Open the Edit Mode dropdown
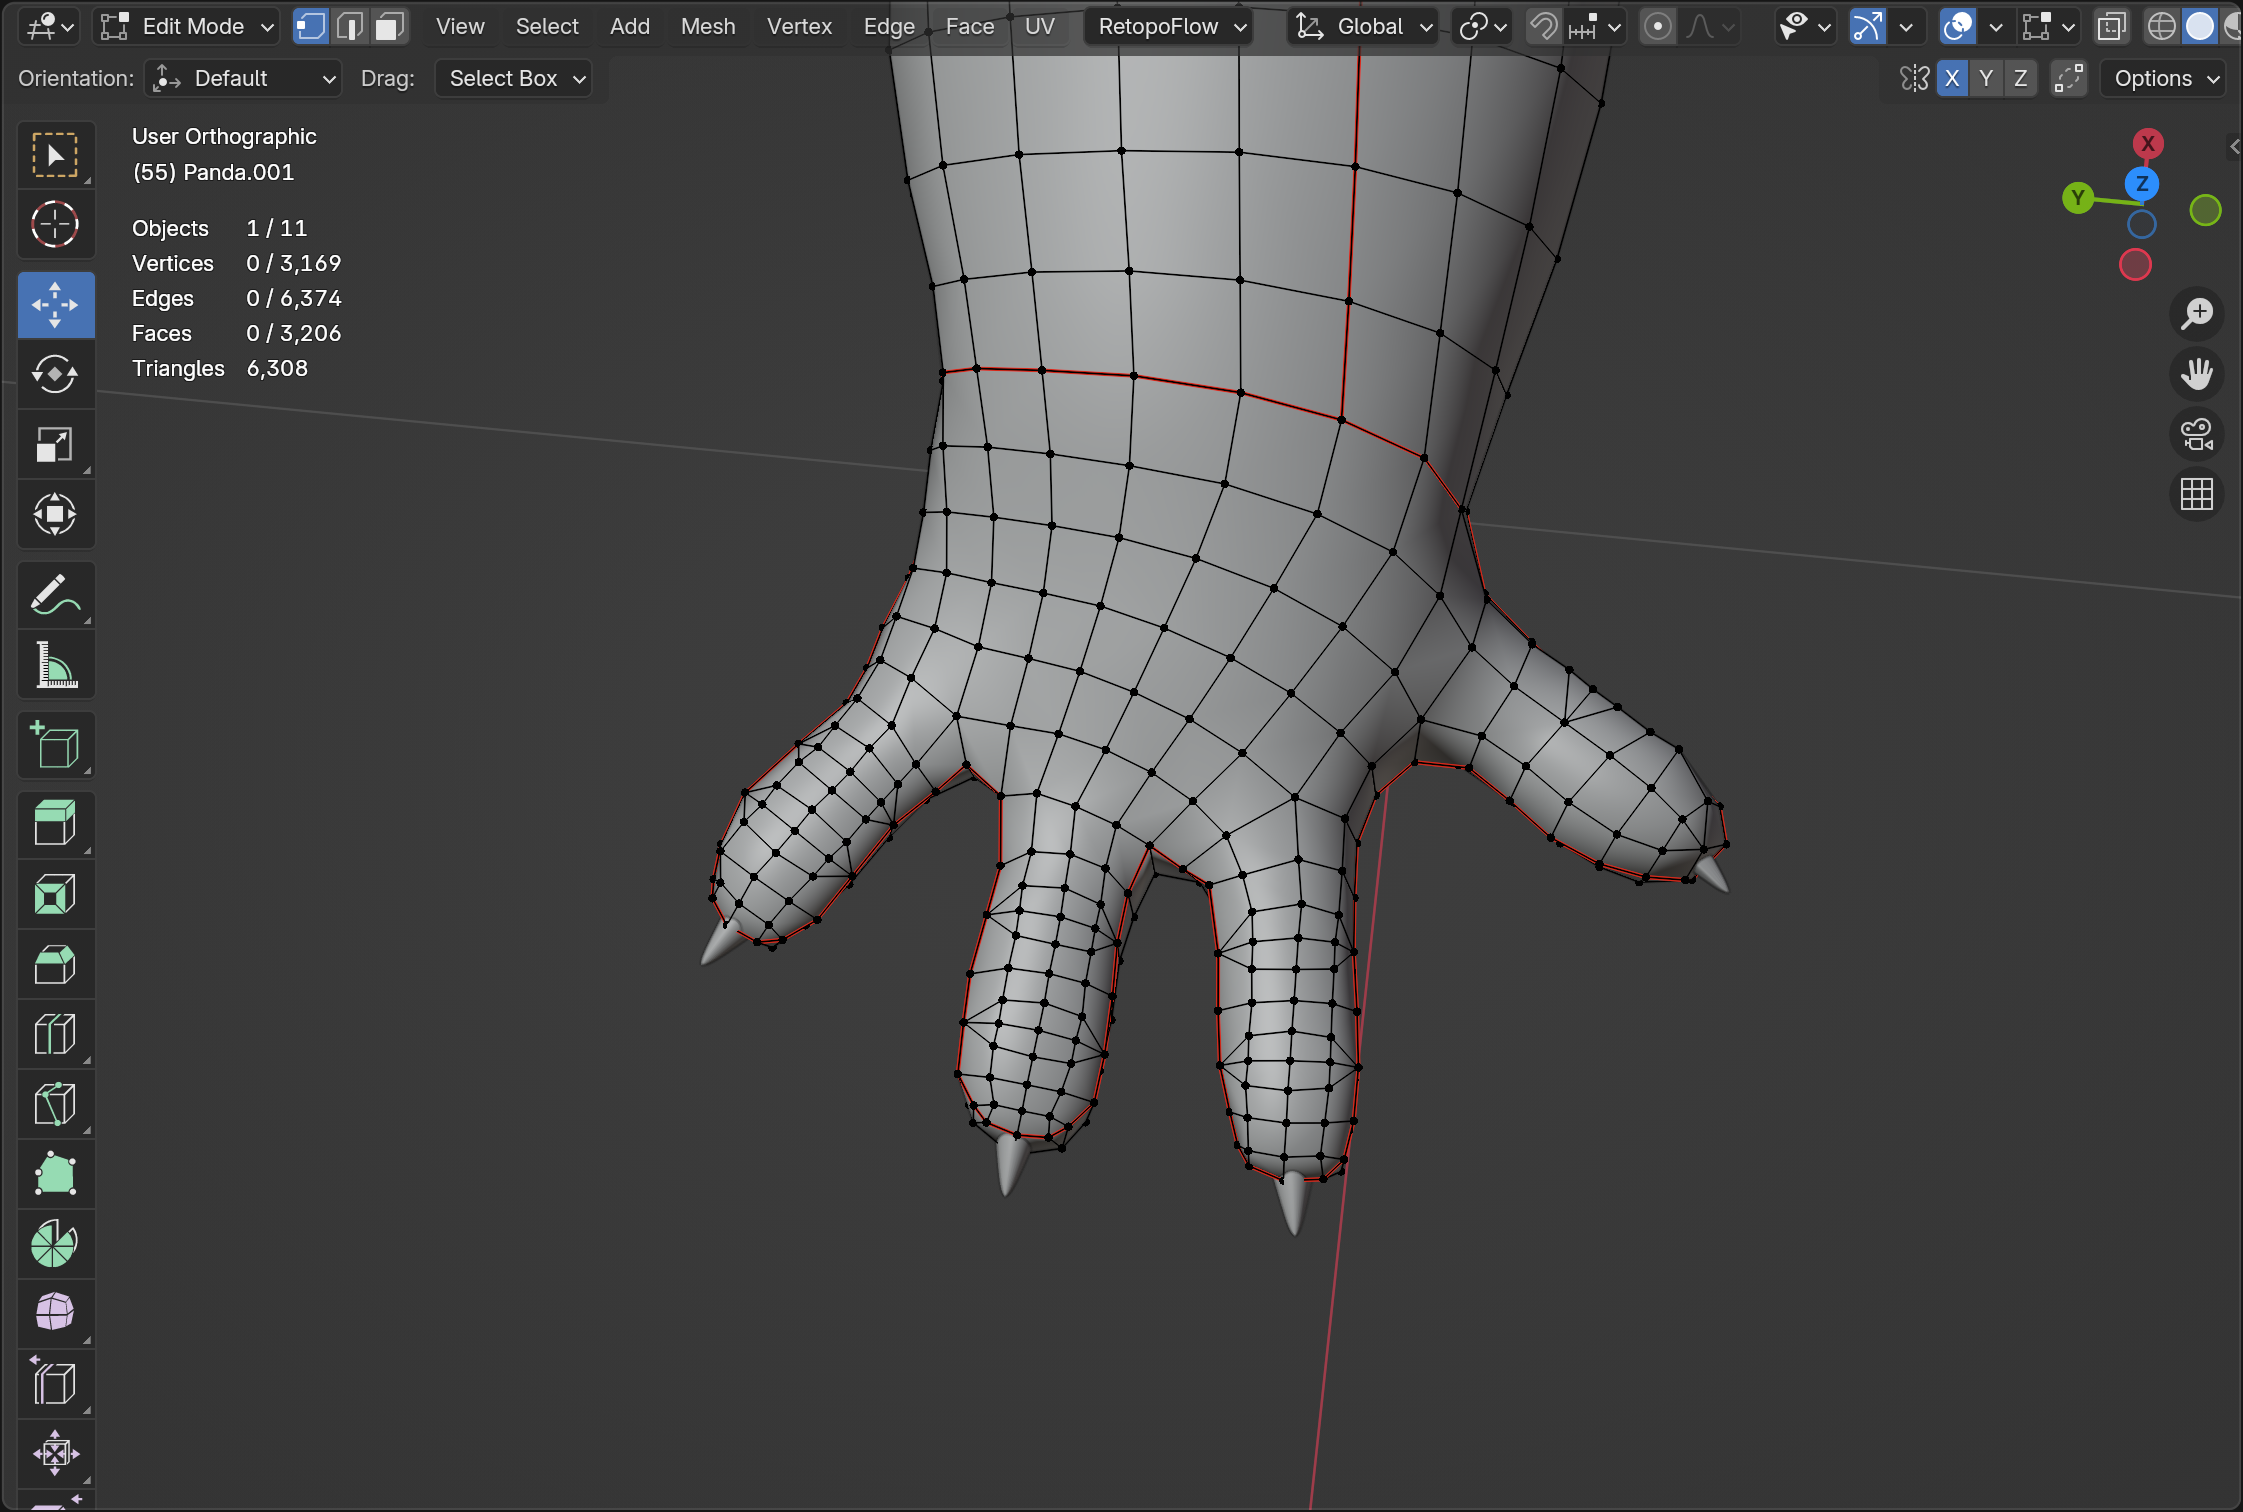This screenshot has height=1512, width=2243. tap(186, 27)
